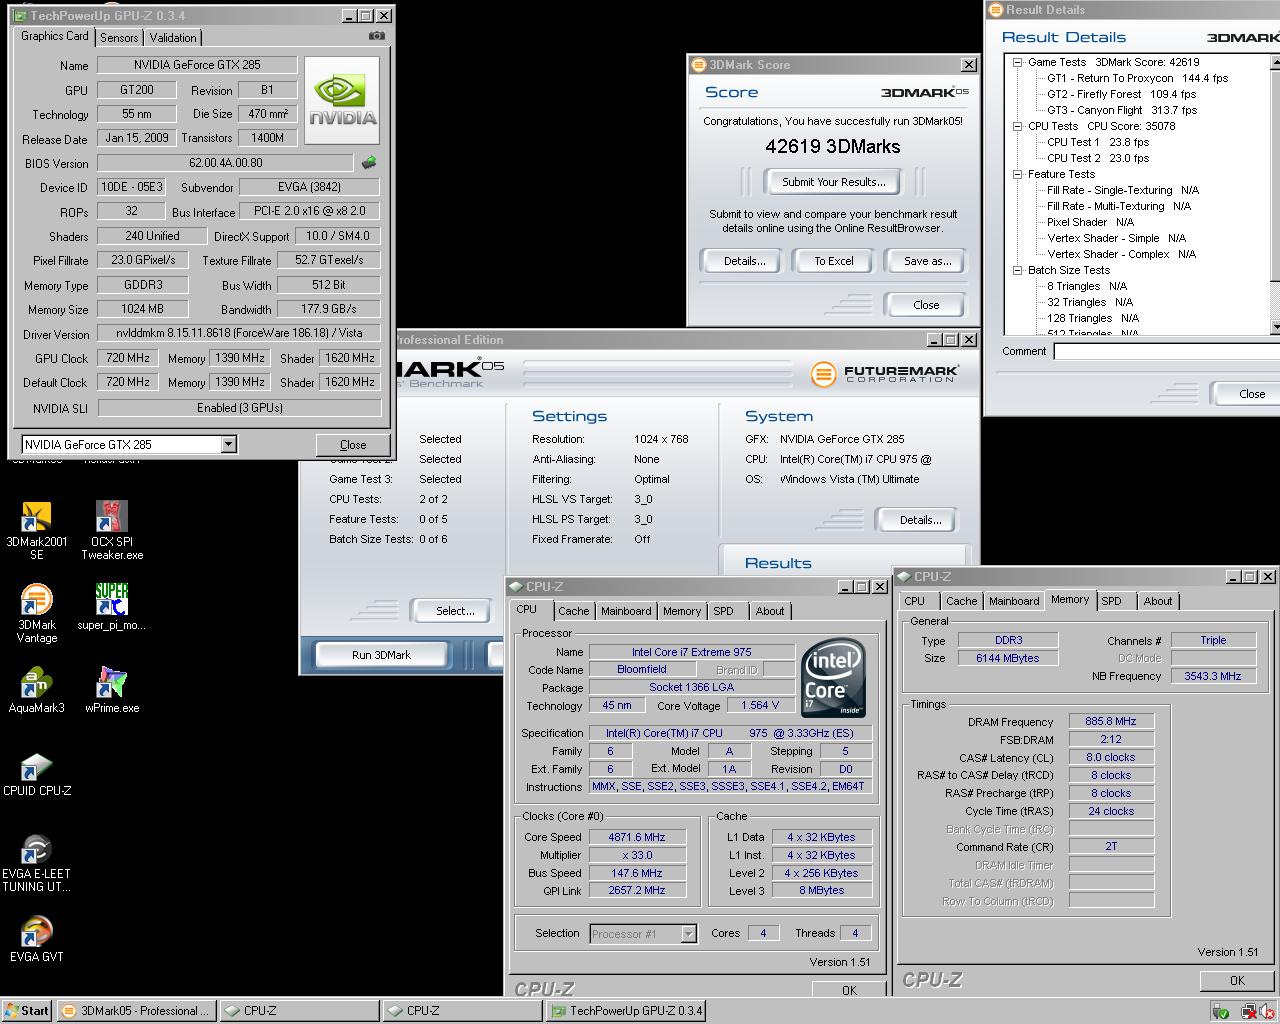1280x1024 pixels.
Task: Click Close in the Result Details window
Action: (x=1246, y=394)
